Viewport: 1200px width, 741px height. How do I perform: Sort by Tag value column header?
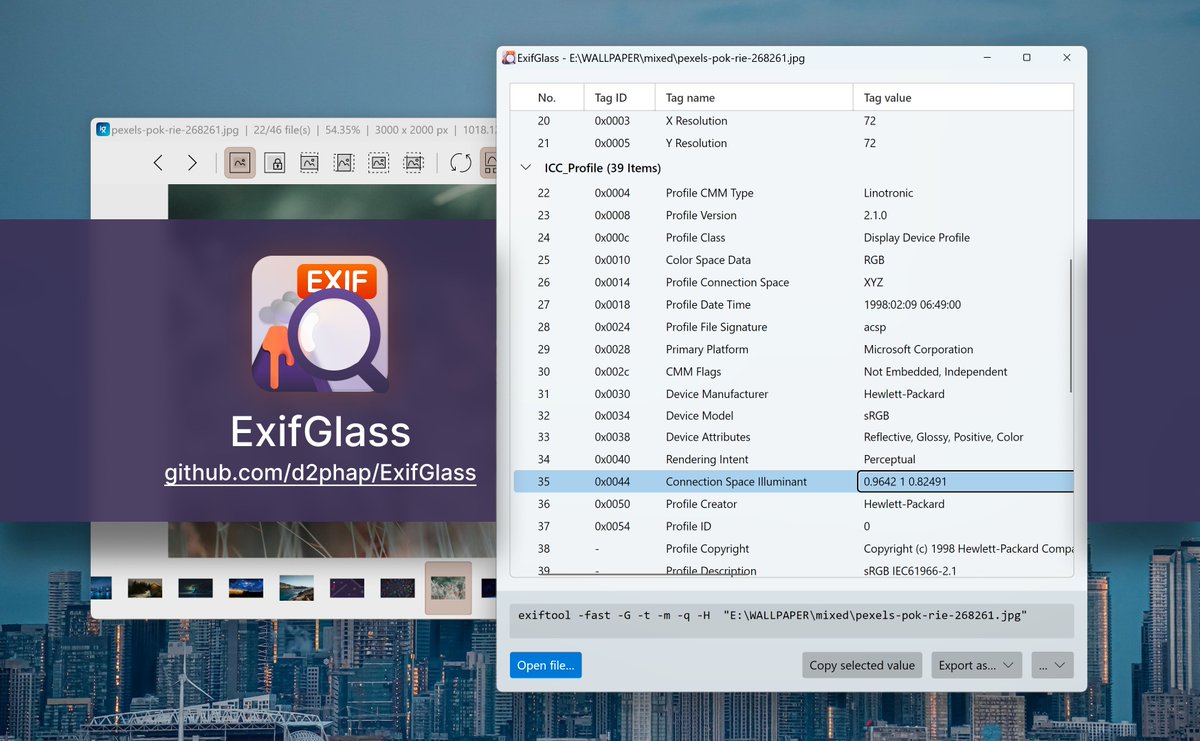coord(963,98)
